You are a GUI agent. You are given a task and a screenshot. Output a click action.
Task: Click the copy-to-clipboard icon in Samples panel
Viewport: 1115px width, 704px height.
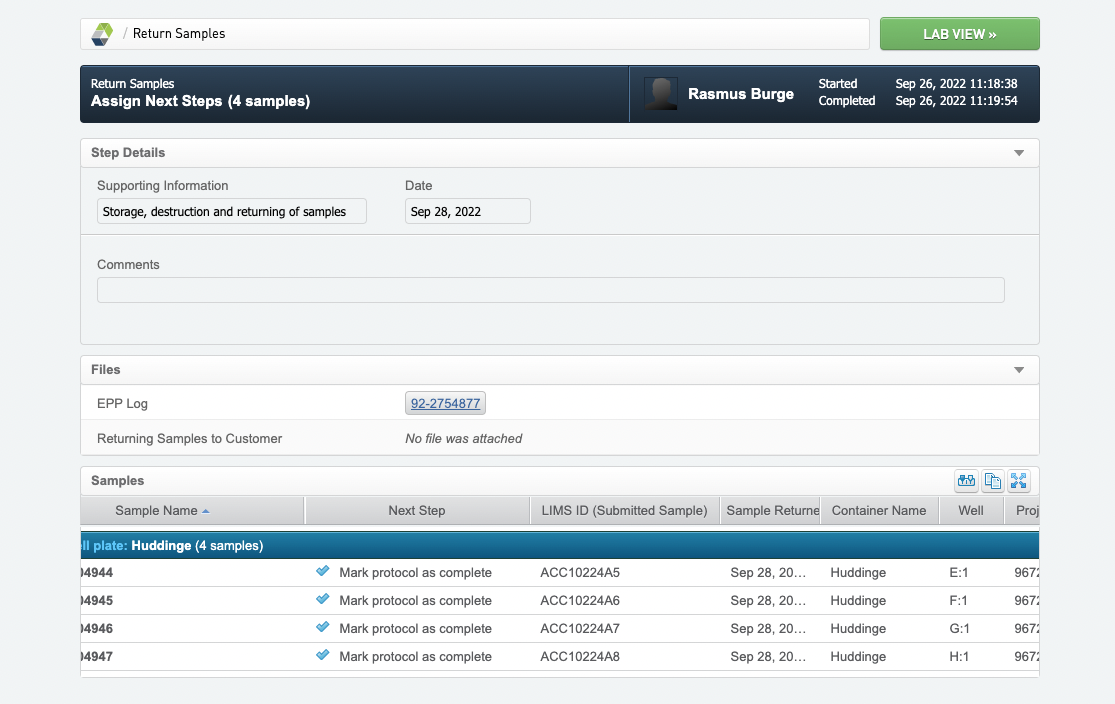point(992,481)
